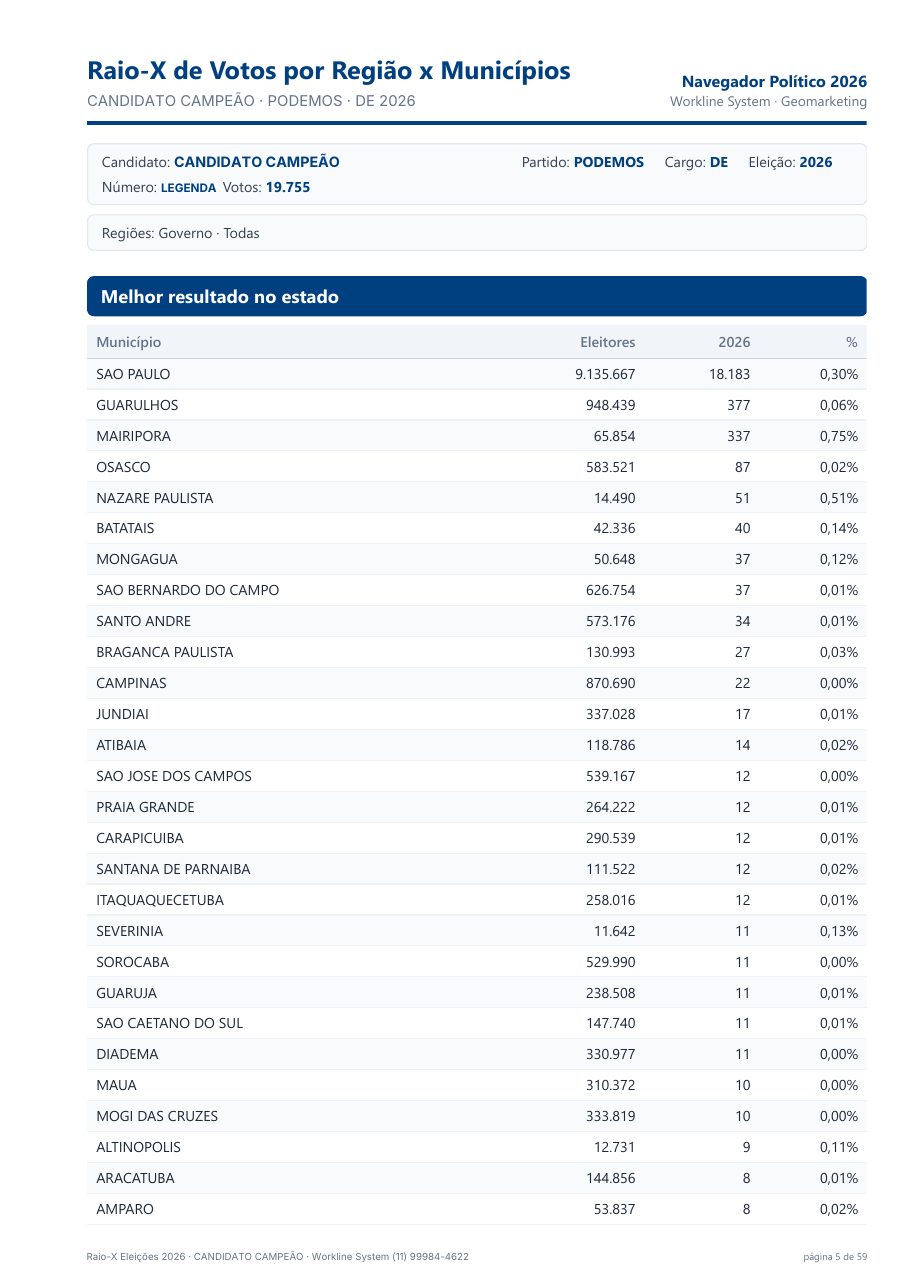Click "SAO BERNARDO DO CAMPO" in the table
Viewport: 909px width, 1287px height.
[x=188, y=590]
